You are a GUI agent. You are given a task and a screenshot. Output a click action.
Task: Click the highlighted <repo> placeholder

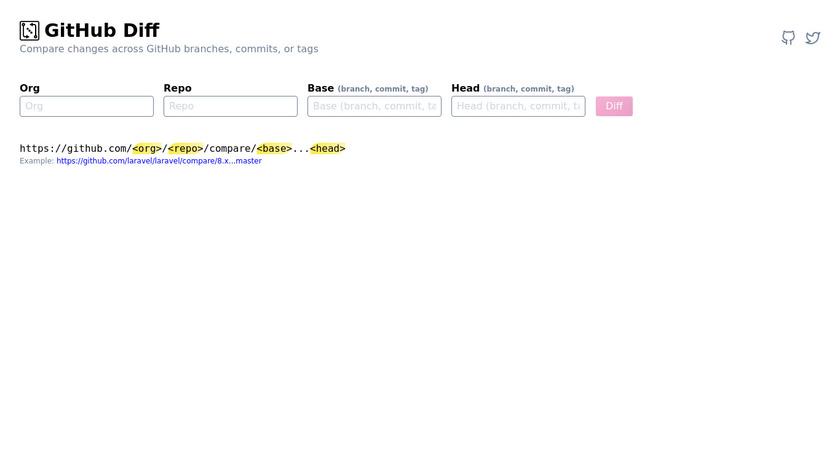point(186,148)
